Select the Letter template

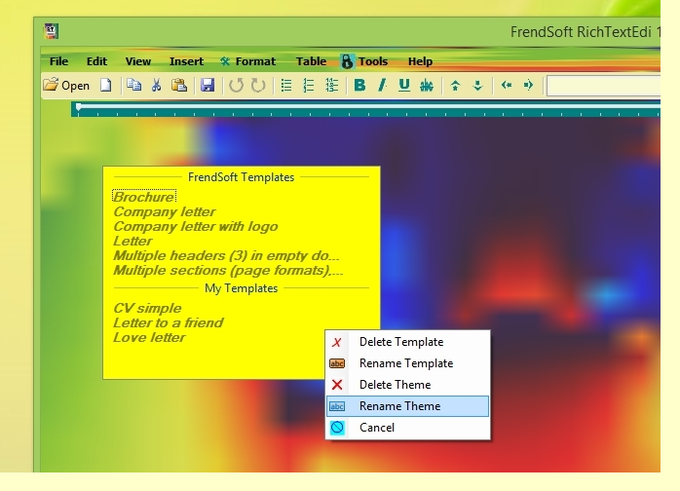tap(133, 241)
